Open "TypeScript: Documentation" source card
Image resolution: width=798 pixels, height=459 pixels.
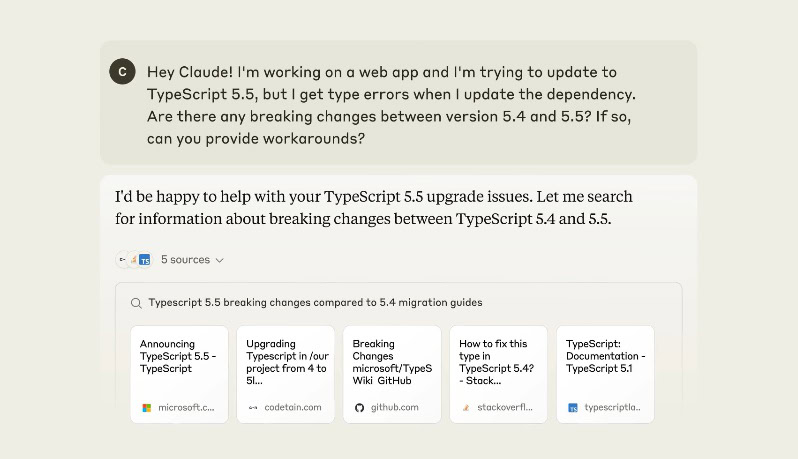point(605,373)
